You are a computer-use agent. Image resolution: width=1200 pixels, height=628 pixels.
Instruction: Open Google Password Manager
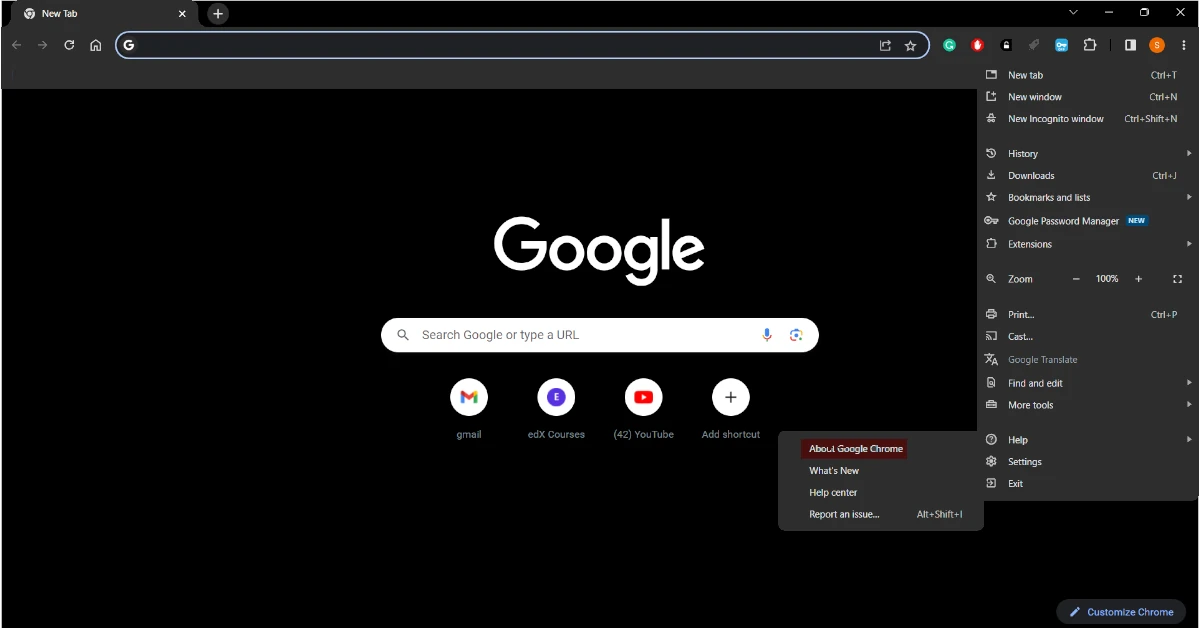tap(1088, 221)
